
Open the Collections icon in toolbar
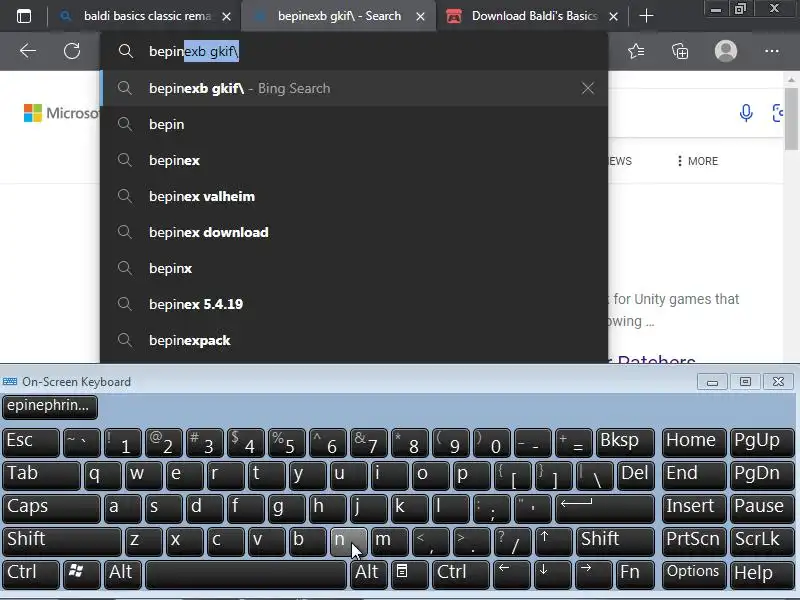[680, 51]
